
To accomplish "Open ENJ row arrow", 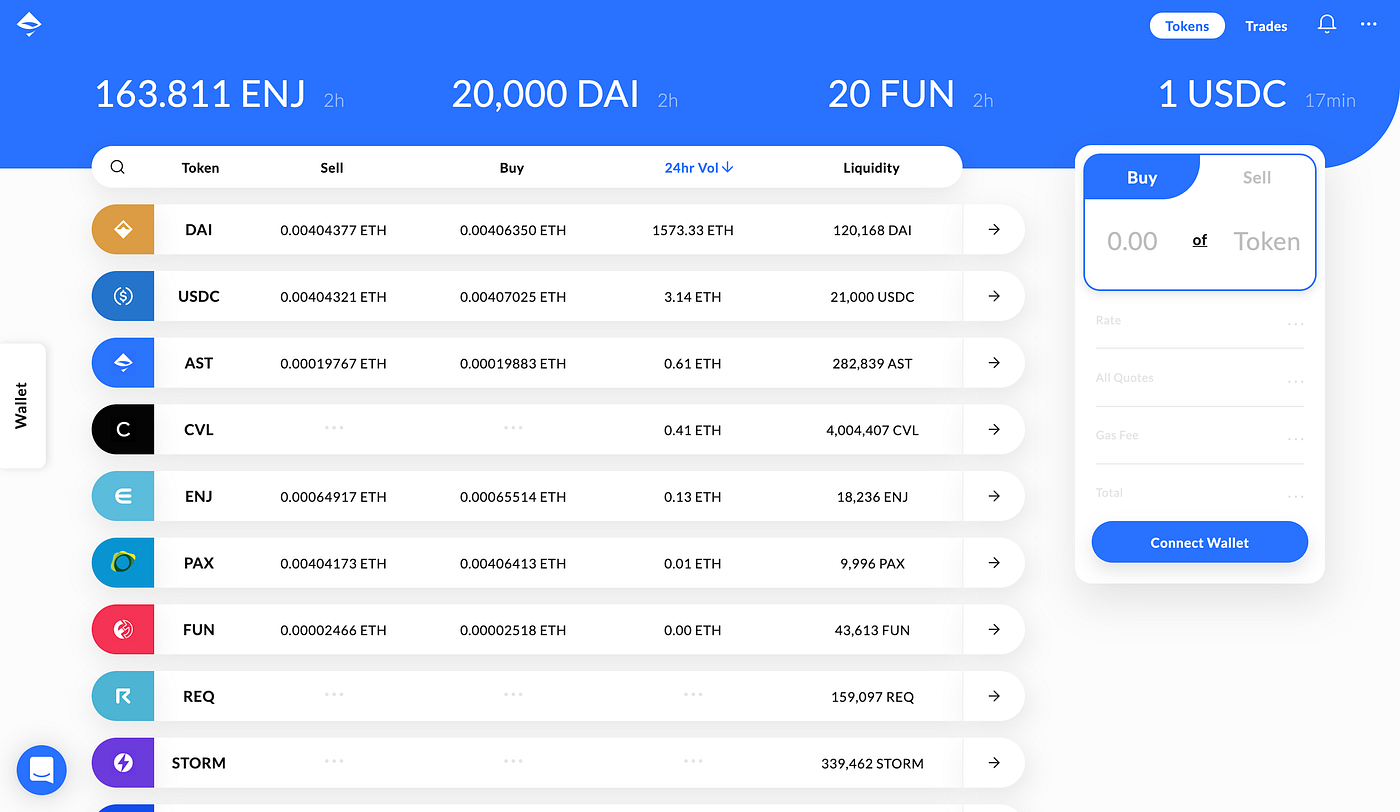I will [x=994, y=496].
